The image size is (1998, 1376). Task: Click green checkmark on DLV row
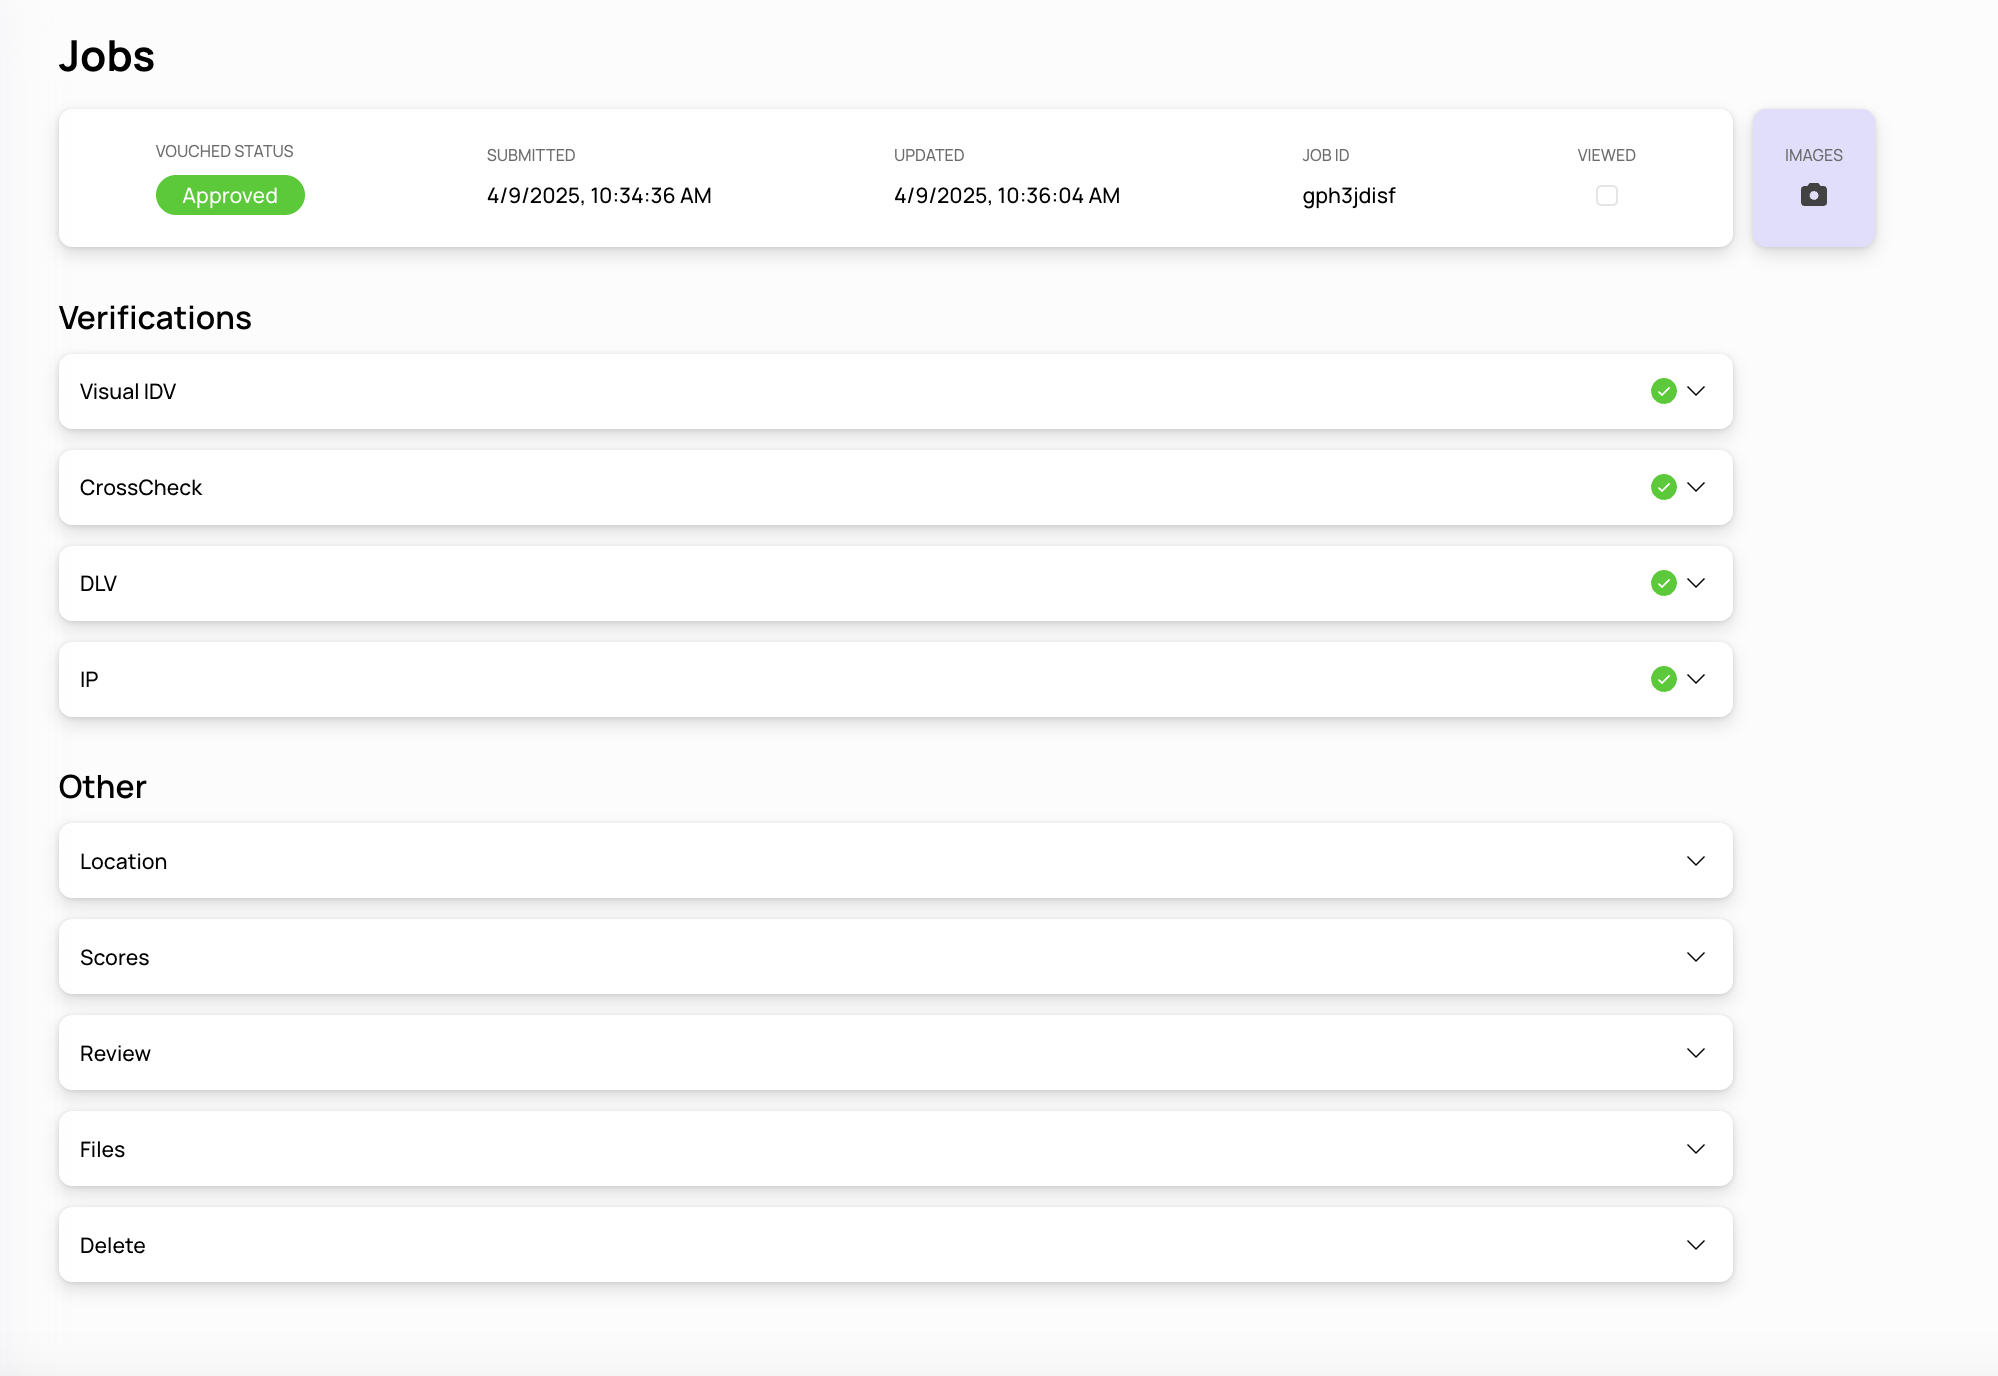click(x=1663, y=583)
